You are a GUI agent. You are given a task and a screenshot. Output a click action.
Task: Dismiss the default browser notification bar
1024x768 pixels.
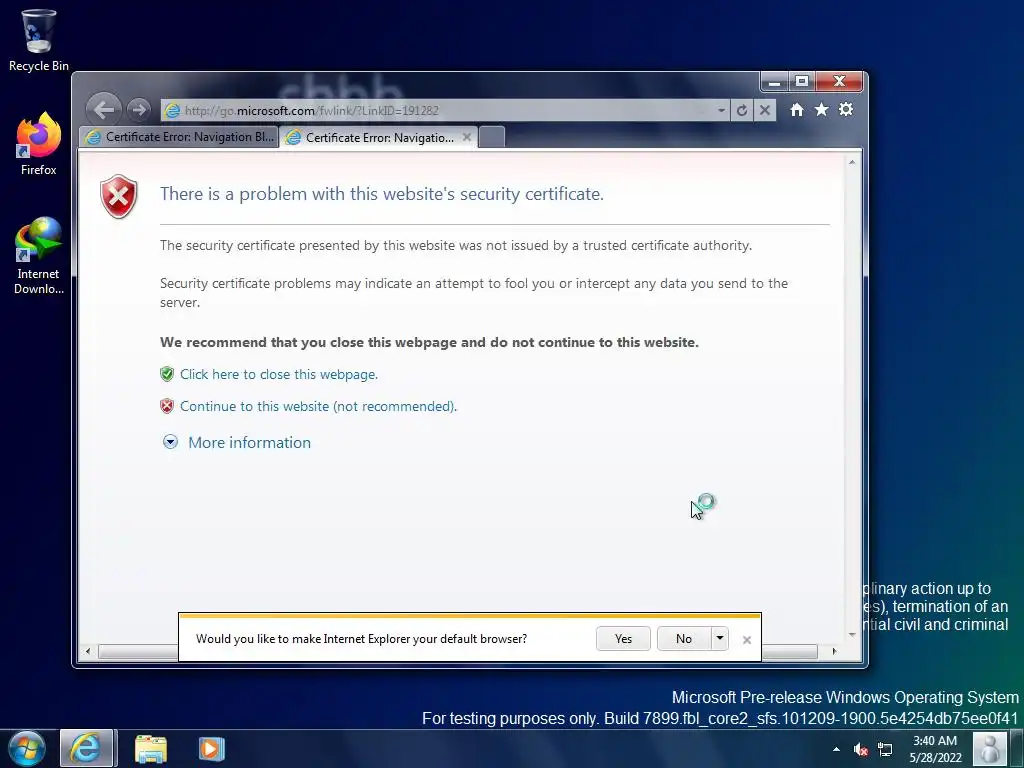click(x=747, y=640)
